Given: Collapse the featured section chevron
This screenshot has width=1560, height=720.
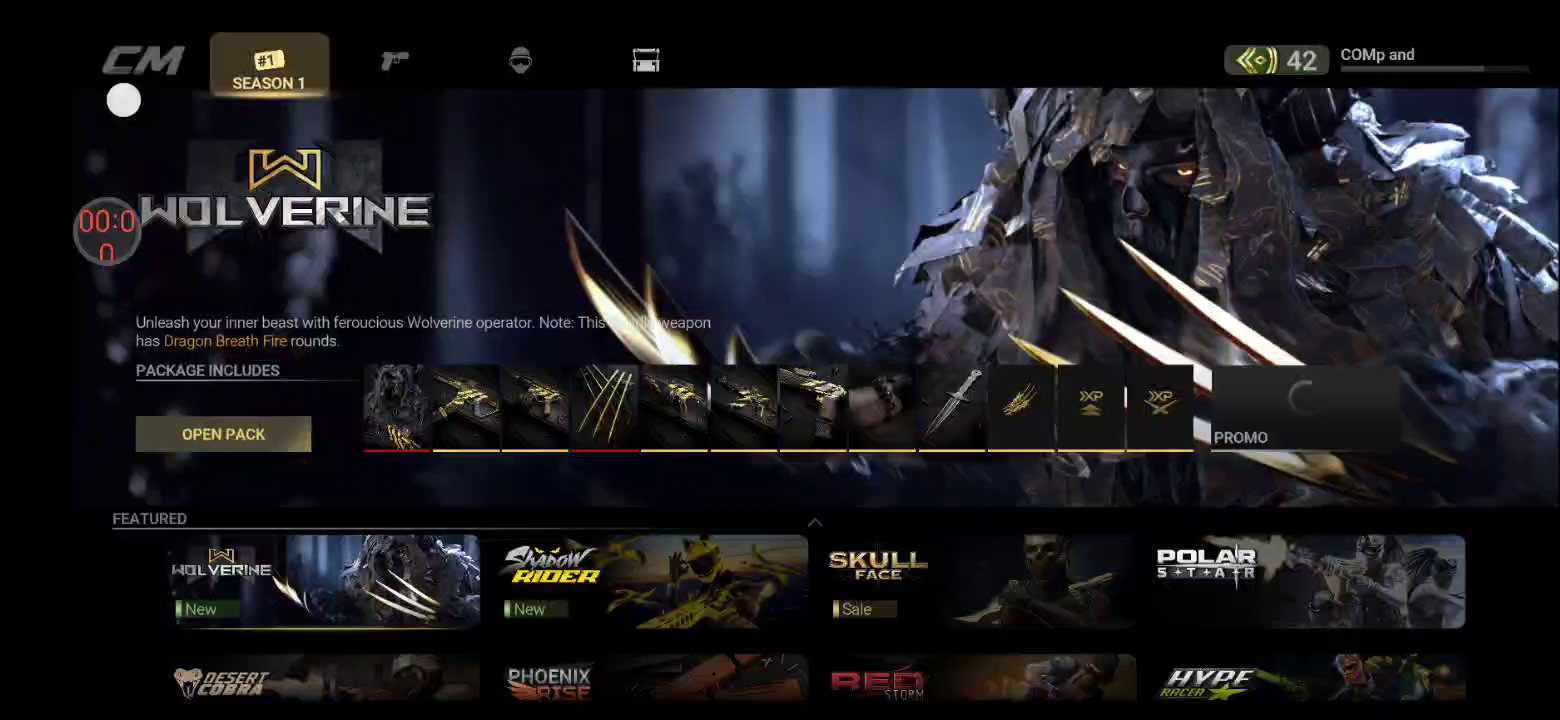Looking at the screenshot, I should 815,522.
